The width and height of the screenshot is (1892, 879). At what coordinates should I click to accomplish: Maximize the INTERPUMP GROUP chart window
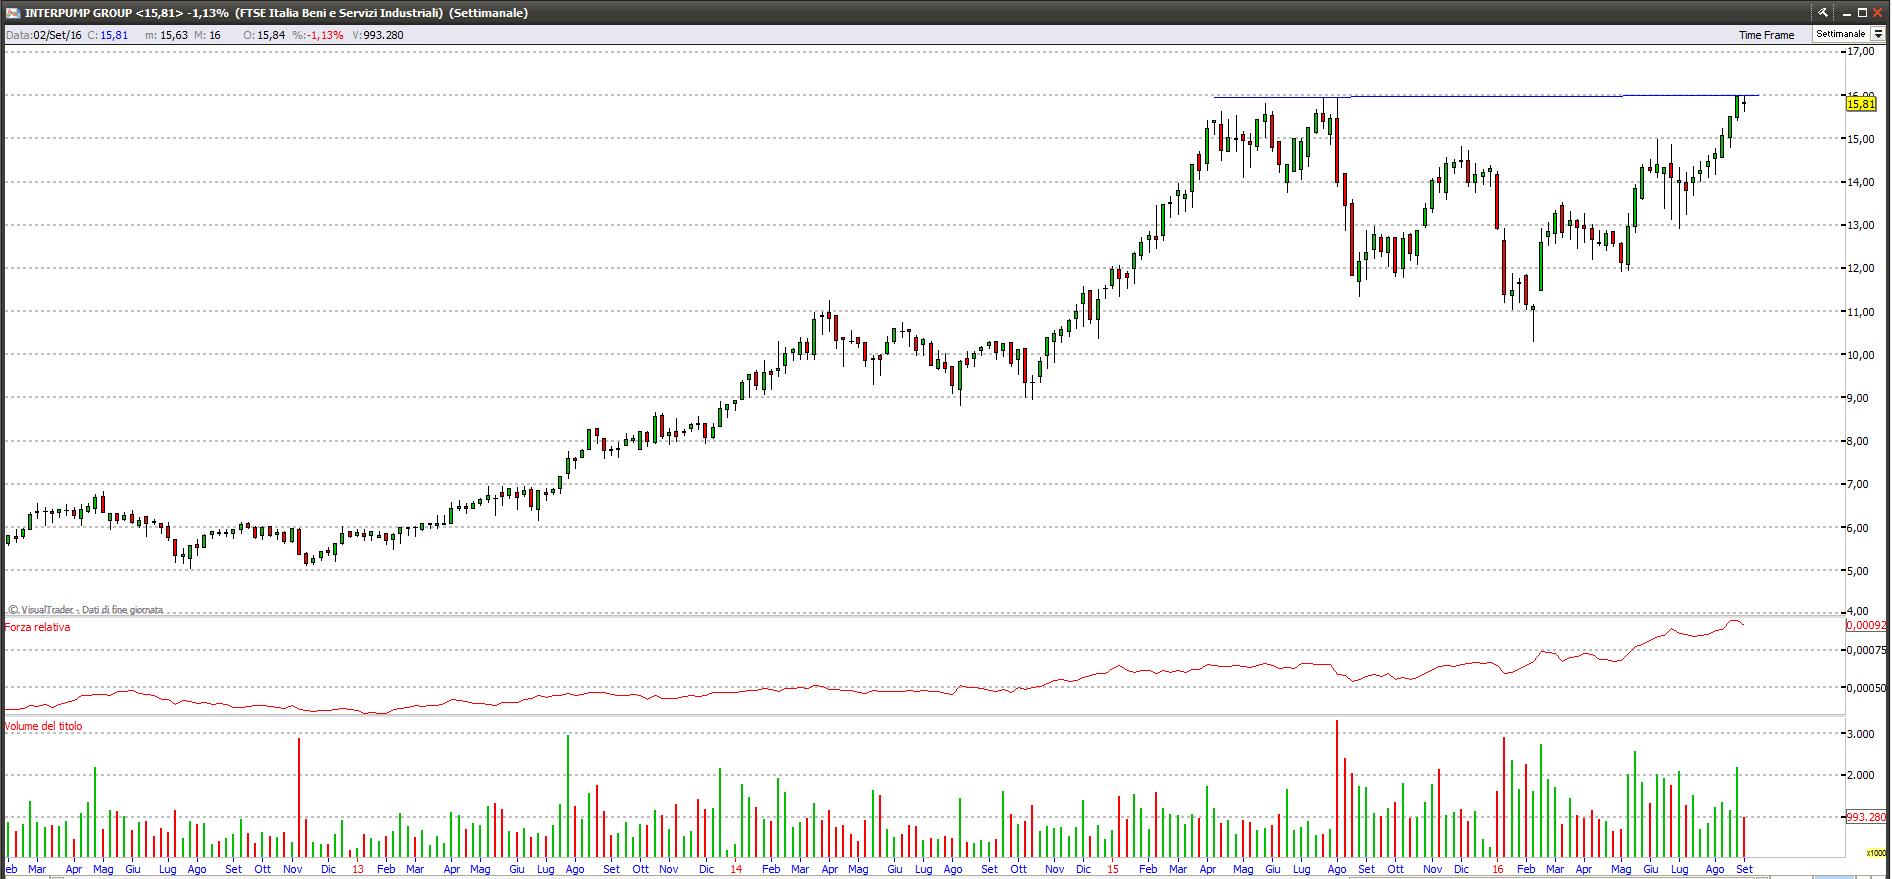point(1862,13)
